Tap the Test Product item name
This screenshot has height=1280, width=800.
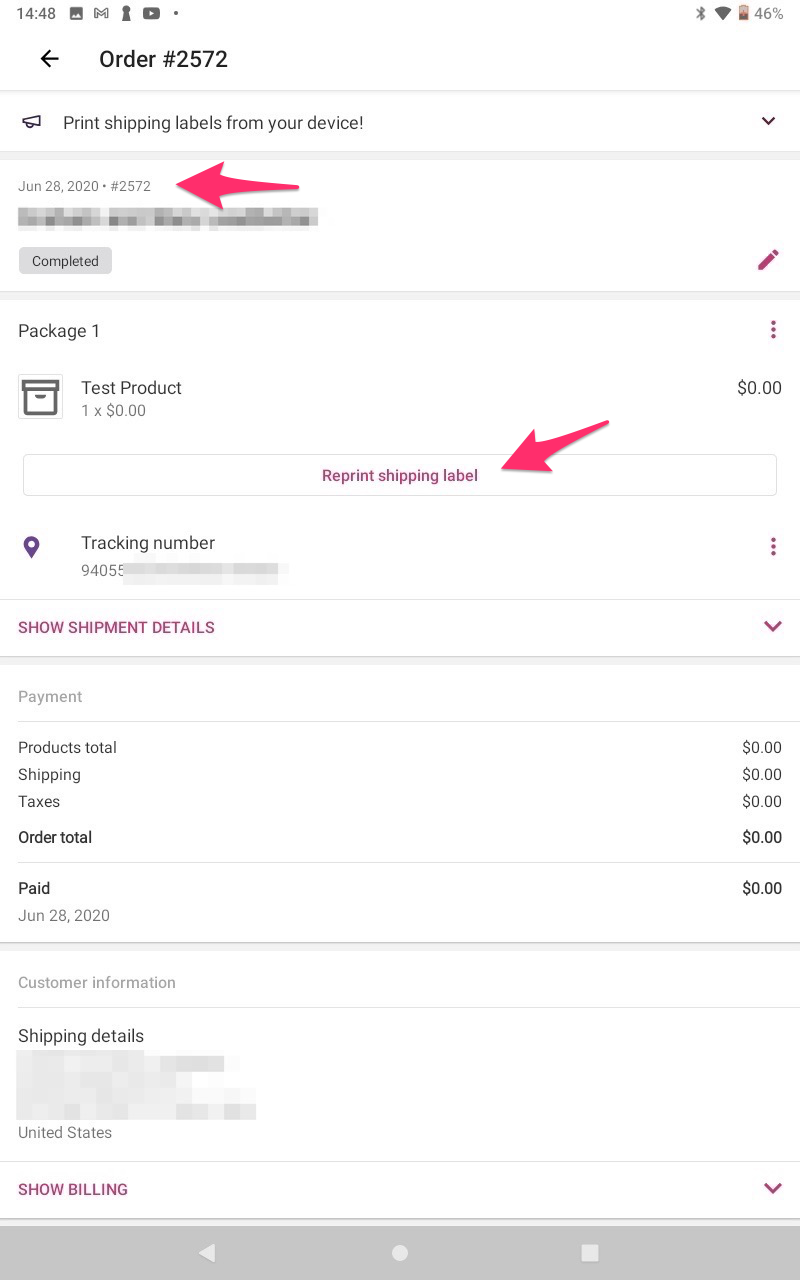click(131, 388)
